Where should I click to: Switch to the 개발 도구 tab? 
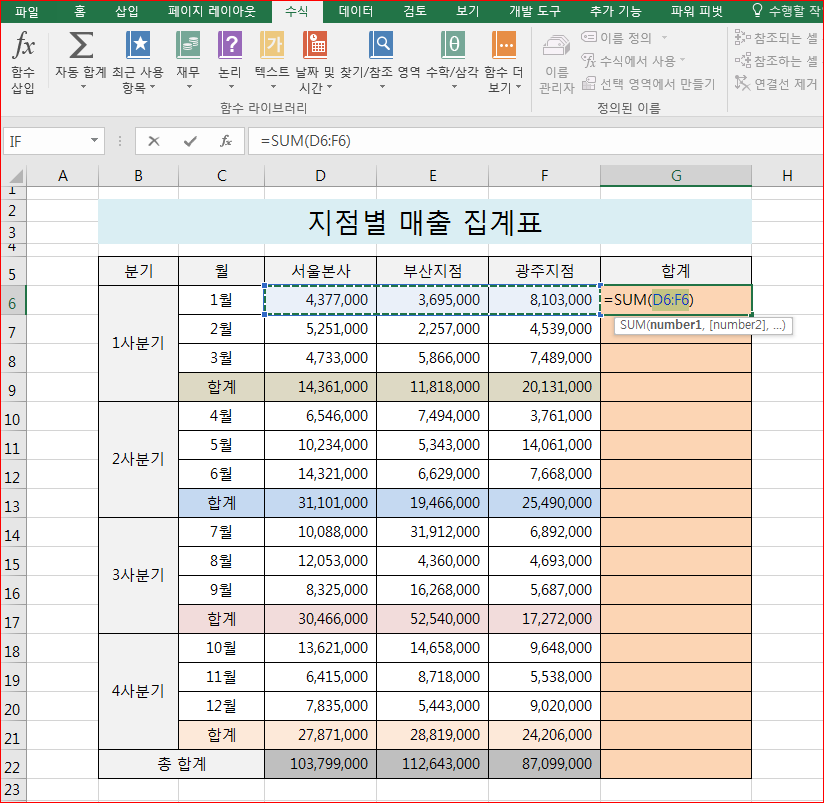coord(534,11)
